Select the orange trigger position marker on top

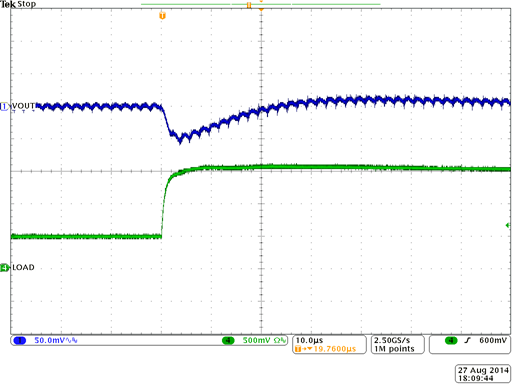162,15
